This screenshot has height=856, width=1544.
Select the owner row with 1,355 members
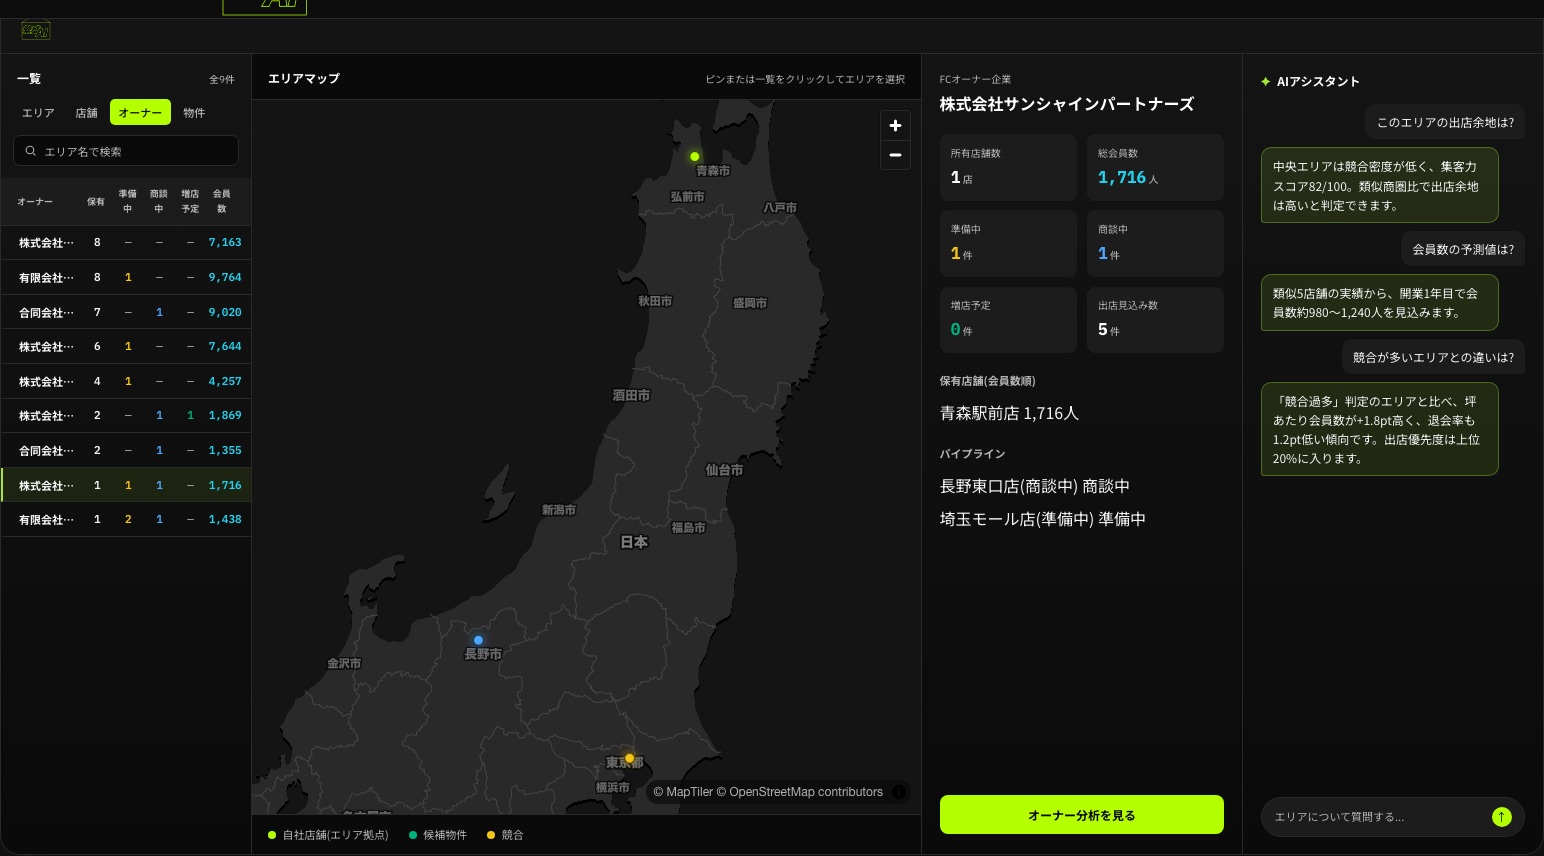pos(126,451)
